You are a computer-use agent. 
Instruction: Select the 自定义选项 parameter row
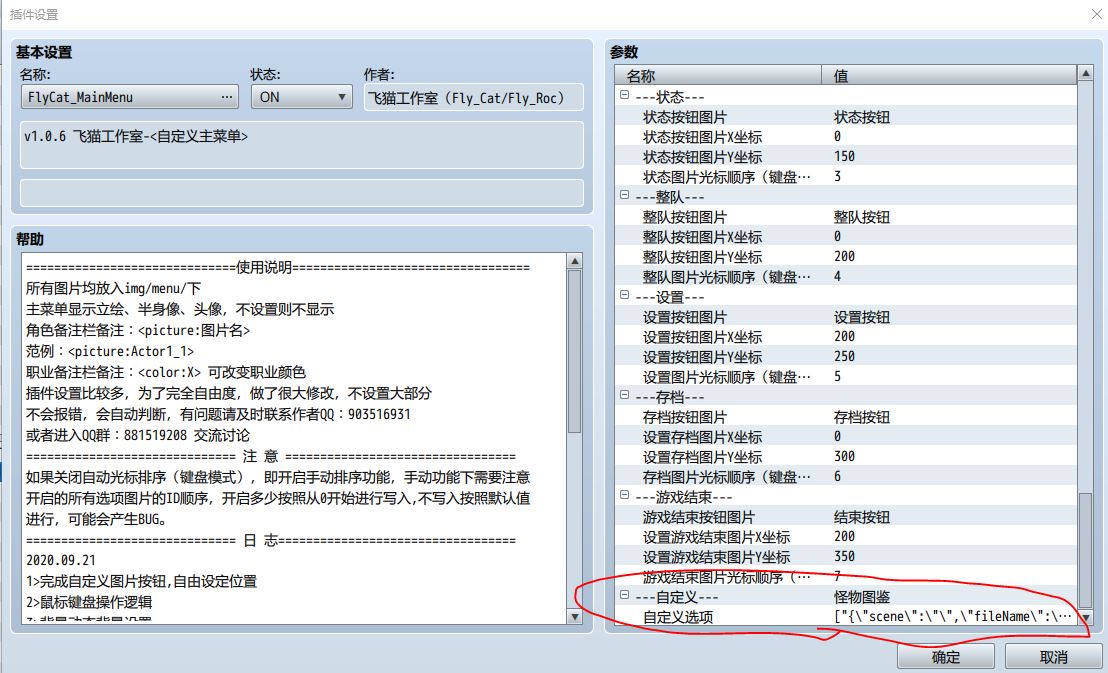(x=846, y=616)
